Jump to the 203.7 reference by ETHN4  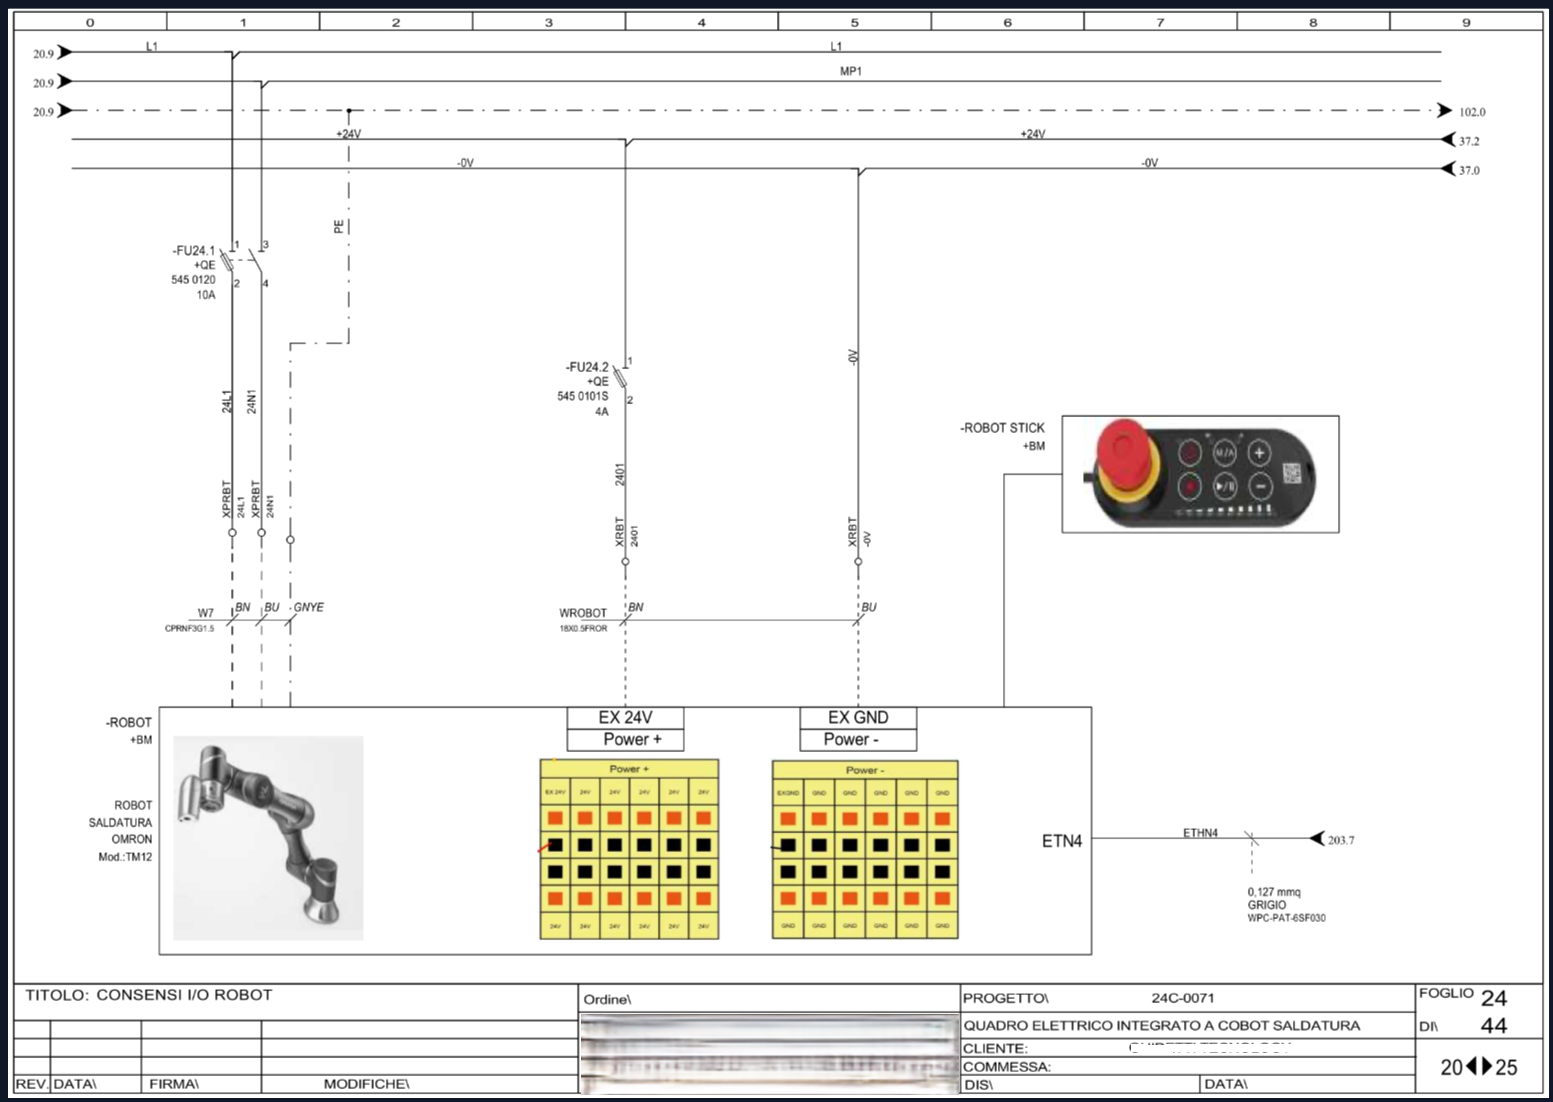(x=1318, y=839)
